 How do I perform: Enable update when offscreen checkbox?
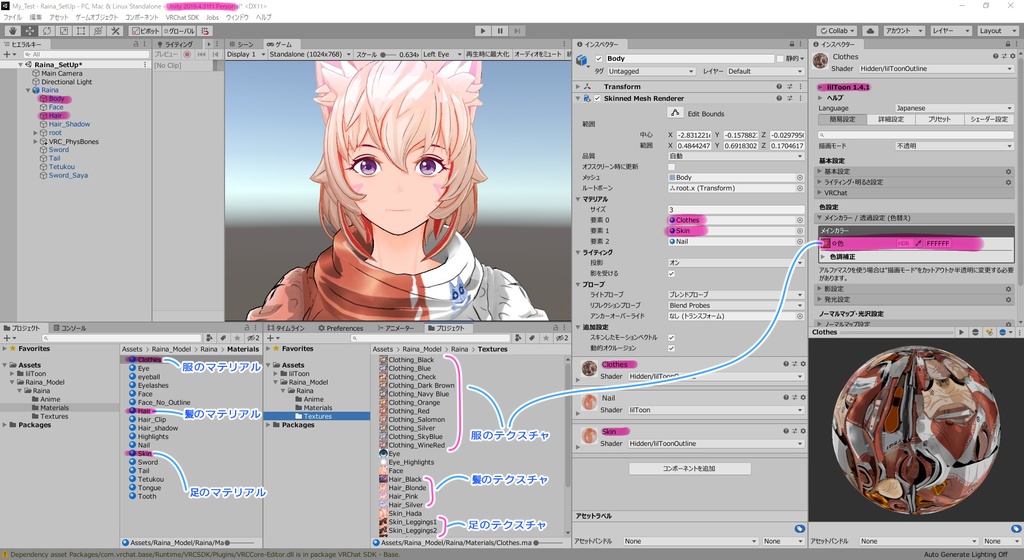pyautogui.click(x=671, y=167)
